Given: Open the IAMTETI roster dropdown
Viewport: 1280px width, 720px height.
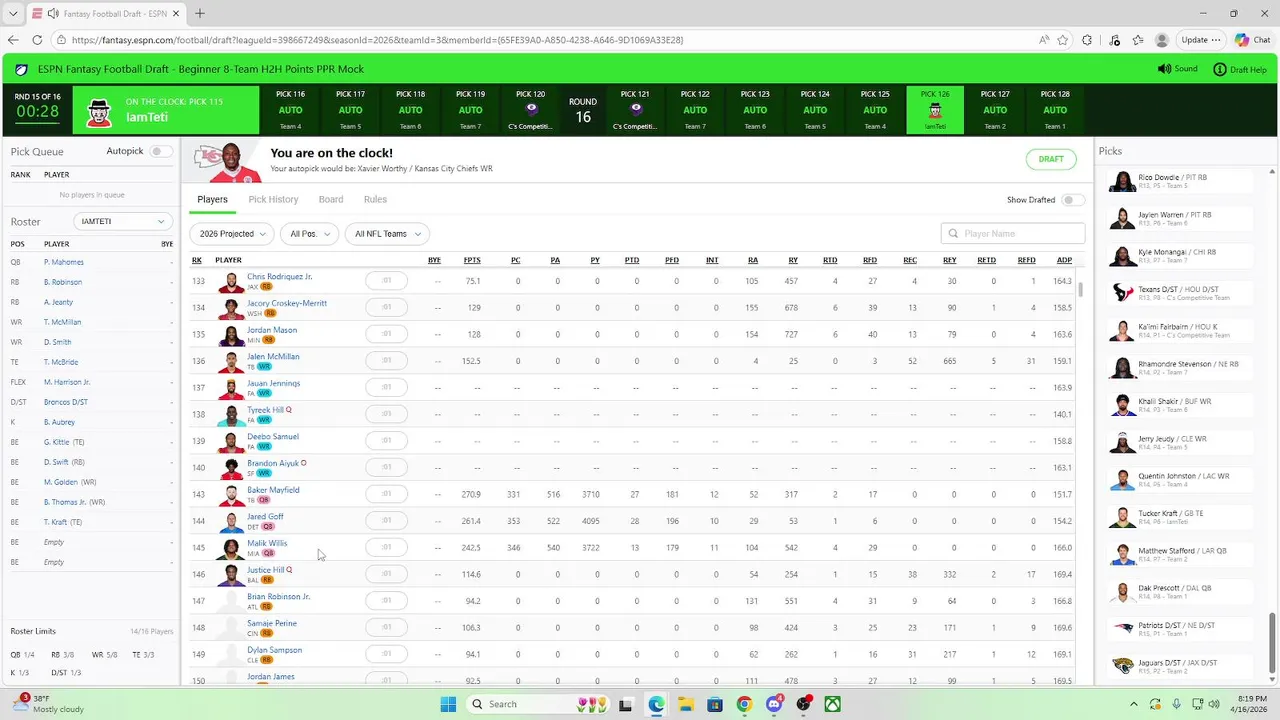Looking at the screenshot, I should point(123,221).
